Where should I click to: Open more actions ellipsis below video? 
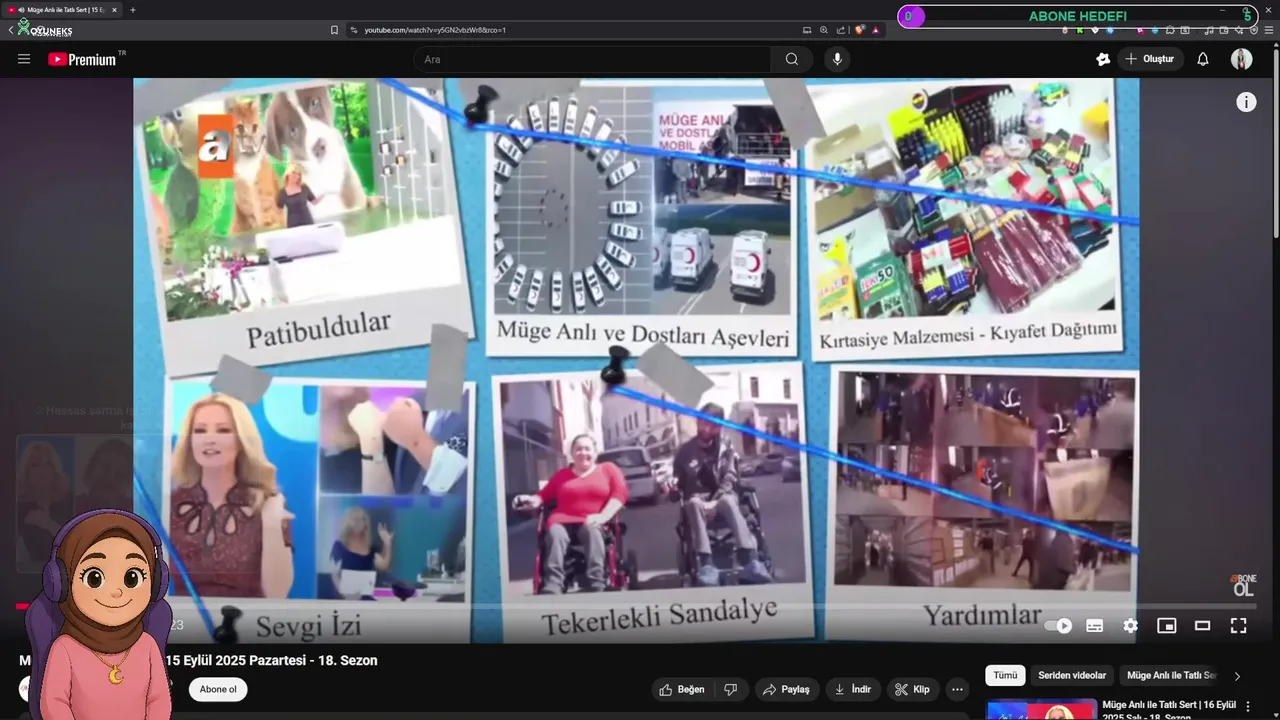957,689
